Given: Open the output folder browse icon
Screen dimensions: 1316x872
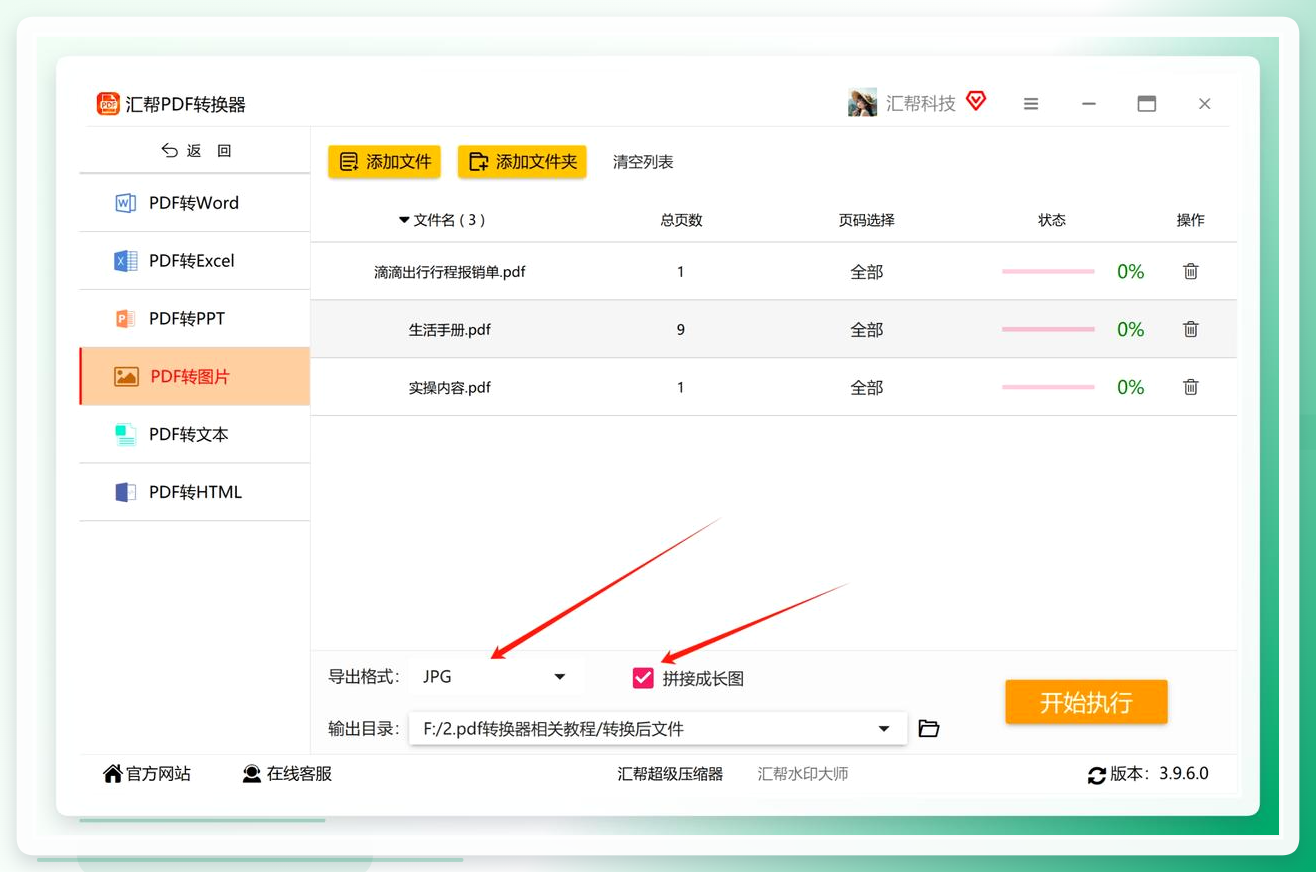Looking at the screenshot, I should click(x=929, y=728).
